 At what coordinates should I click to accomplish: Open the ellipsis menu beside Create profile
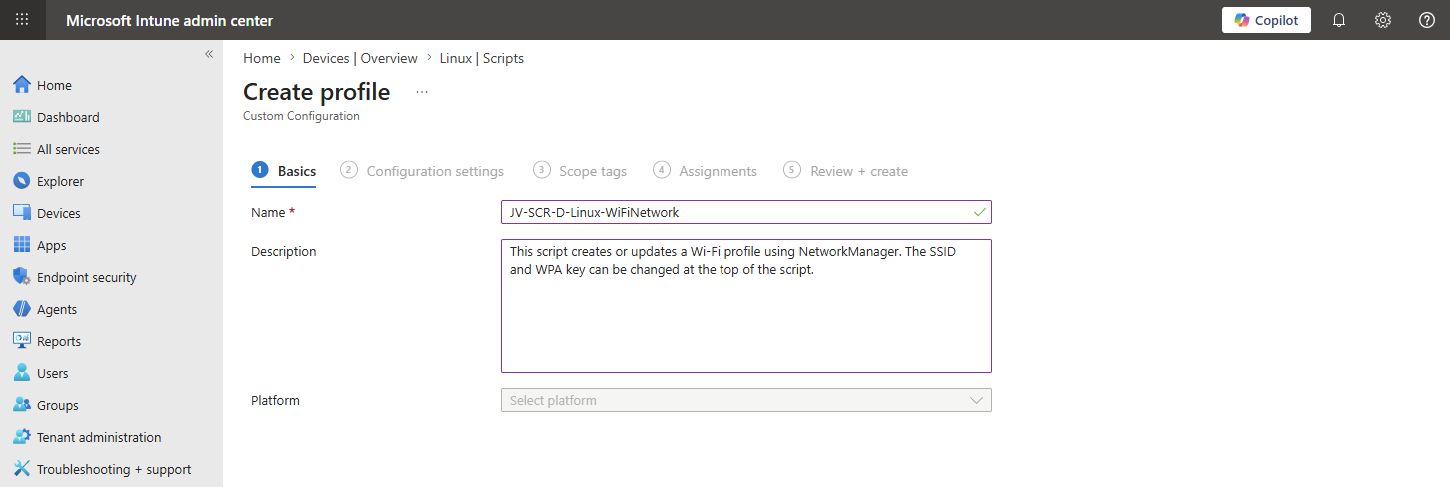[422, 92]
